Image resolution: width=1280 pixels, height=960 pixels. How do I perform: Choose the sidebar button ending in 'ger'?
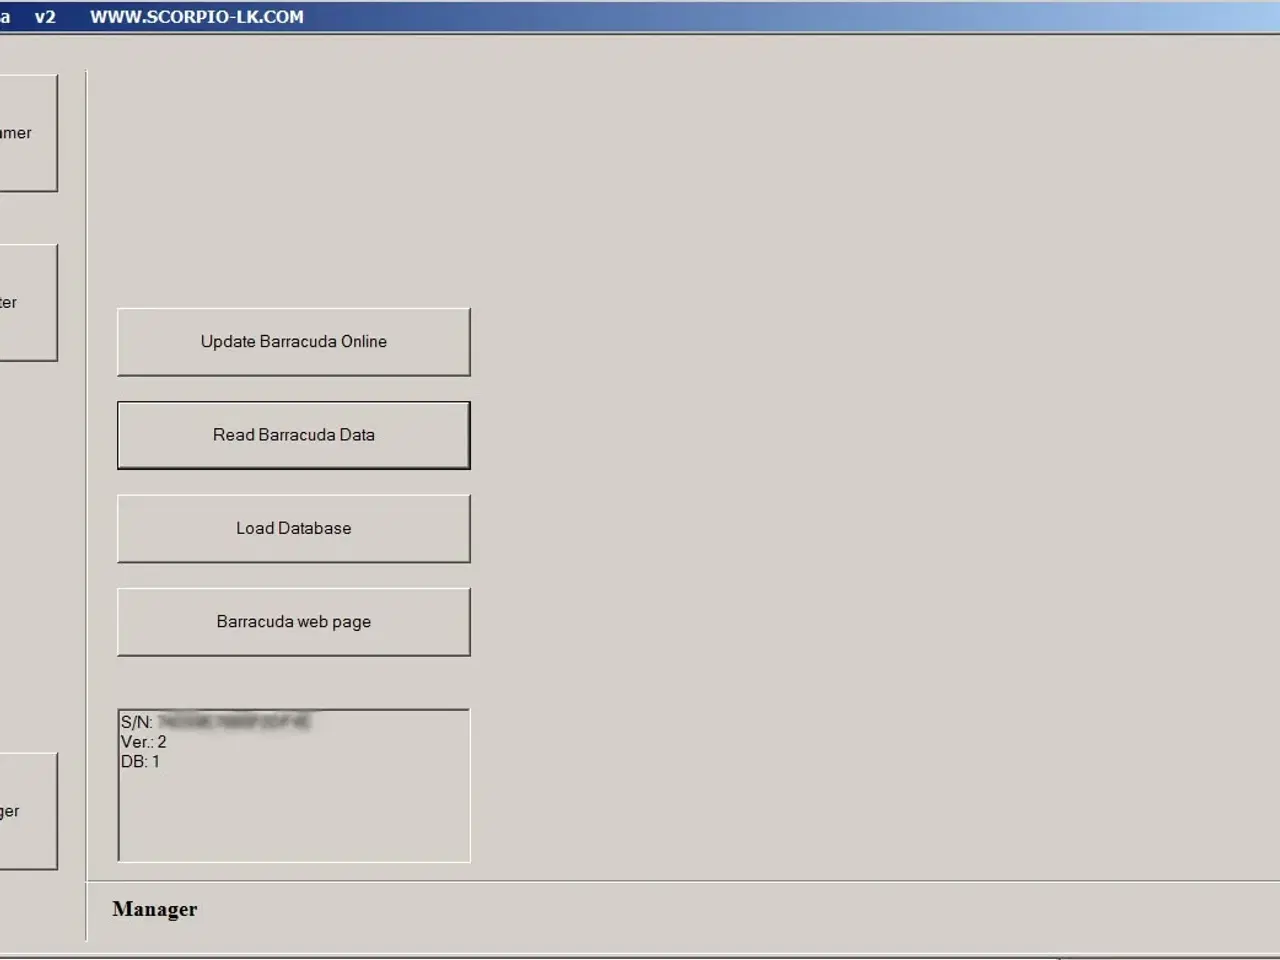28,811
